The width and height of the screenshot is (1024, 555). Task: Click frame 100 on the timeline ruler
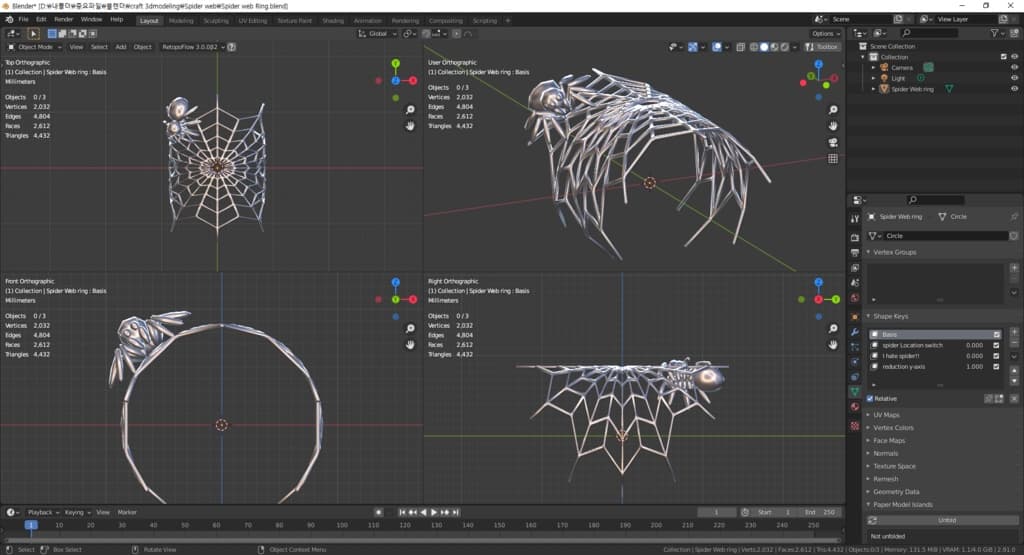tap(342, 525)
